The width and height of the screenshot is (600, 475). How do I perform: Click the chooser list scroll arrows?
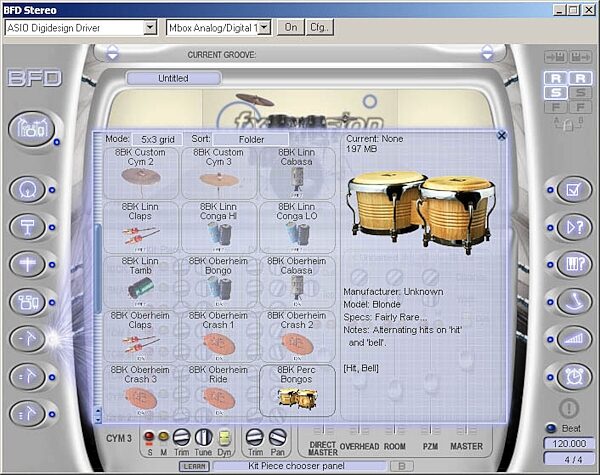pos(98,415)
